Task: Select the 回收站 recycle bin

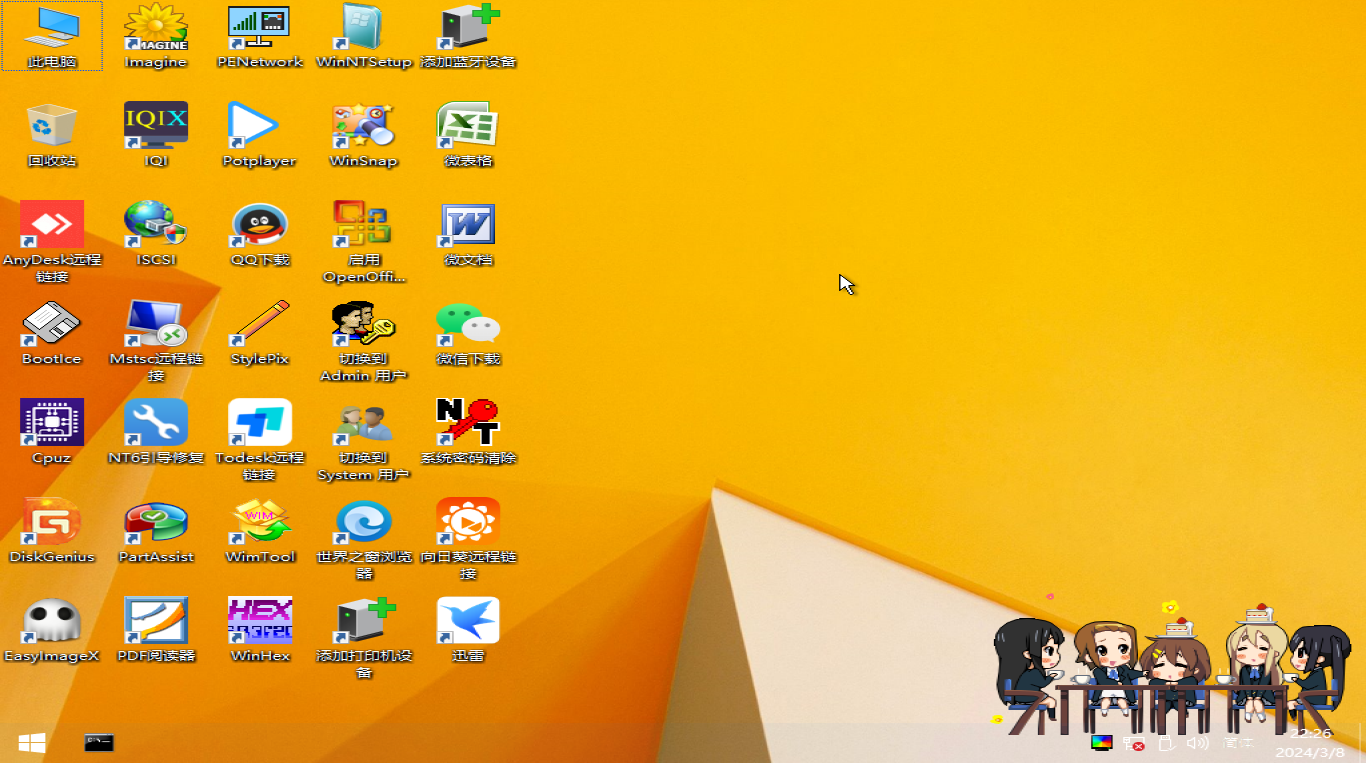Action: click(52, 135)
